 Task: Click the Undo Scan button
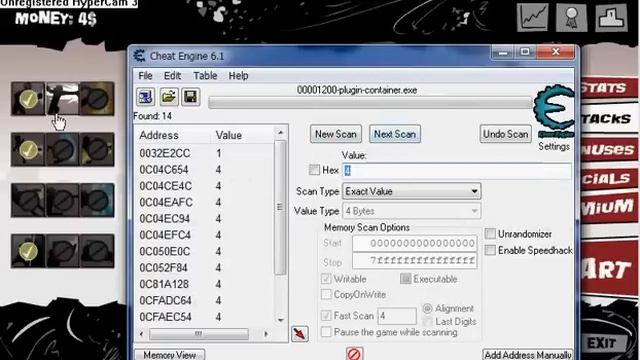[505, 134]
